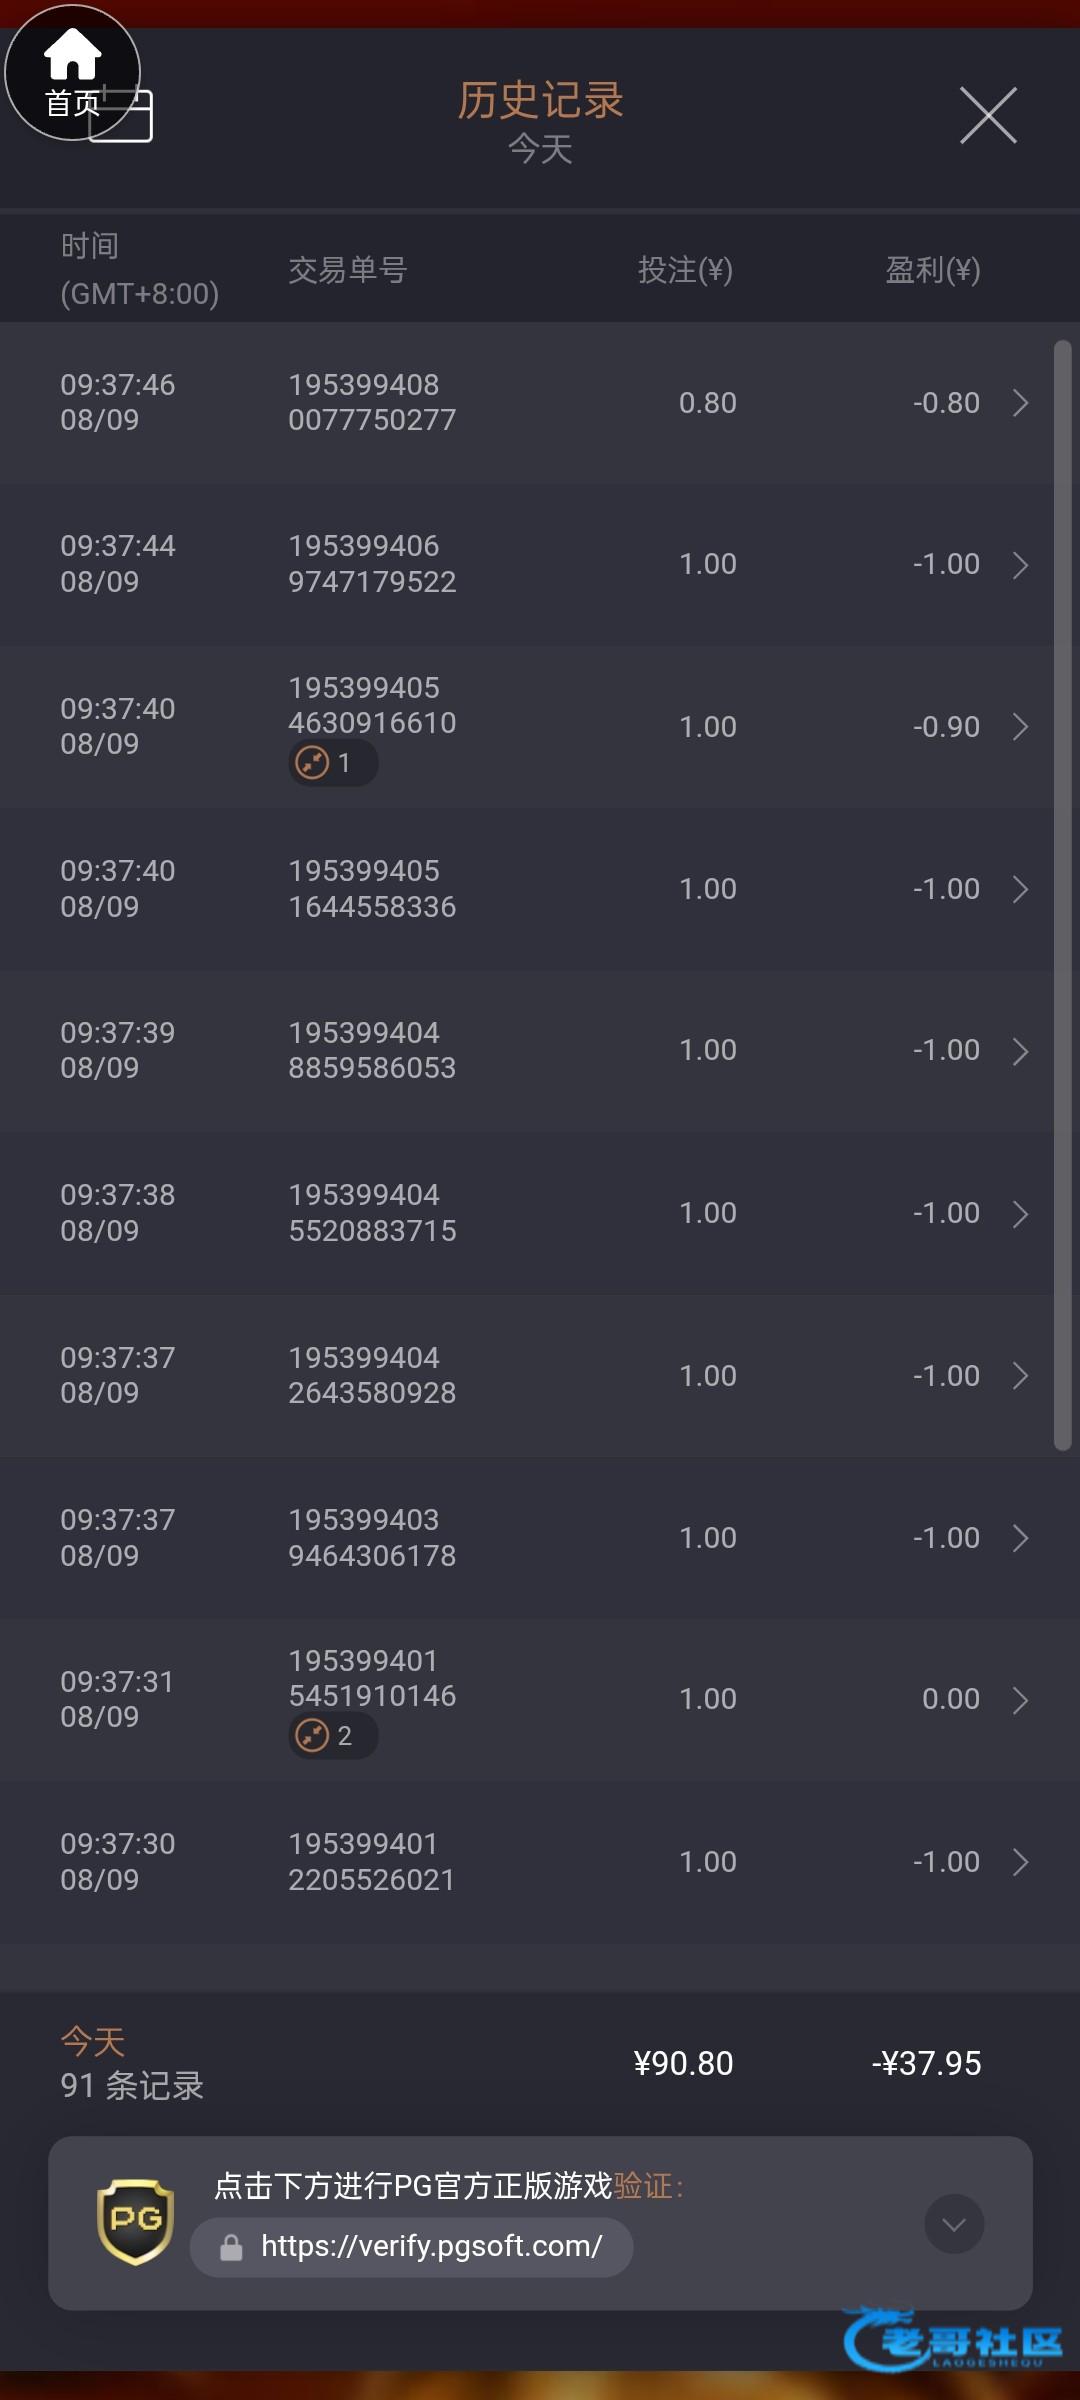Collapse the PG verification banner chevron
Image resolution: width=1080 pixels, height=2400 pixels.
pyautogui.click(x=954, y=2224)
